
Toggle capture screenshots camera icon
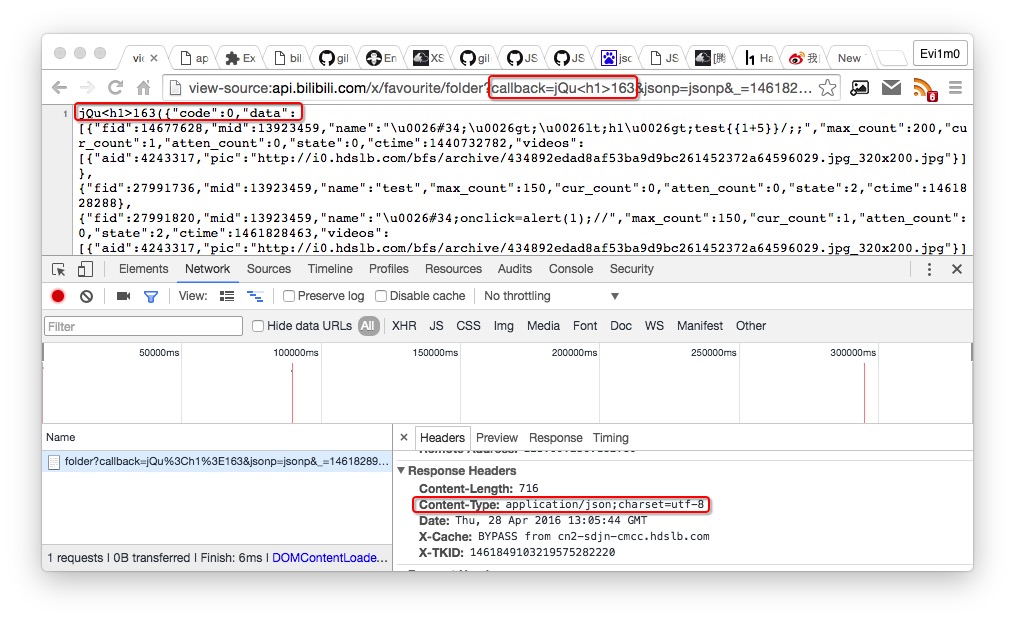pos(123,296)
